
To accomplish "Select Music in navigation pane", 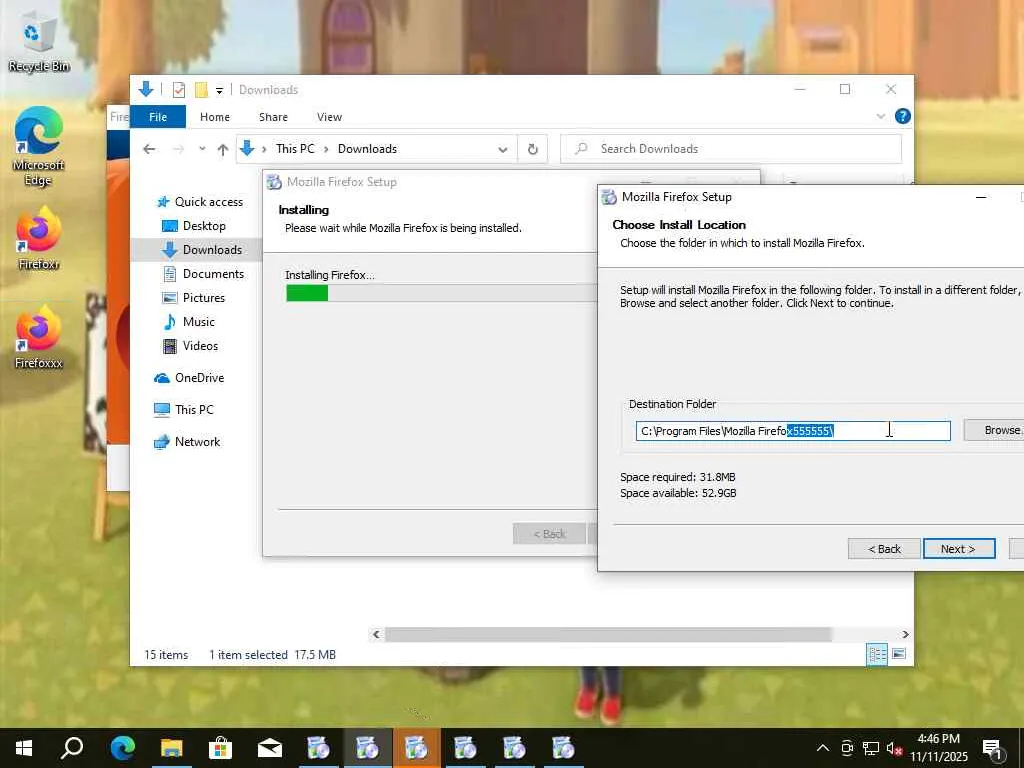I will 189,322.
